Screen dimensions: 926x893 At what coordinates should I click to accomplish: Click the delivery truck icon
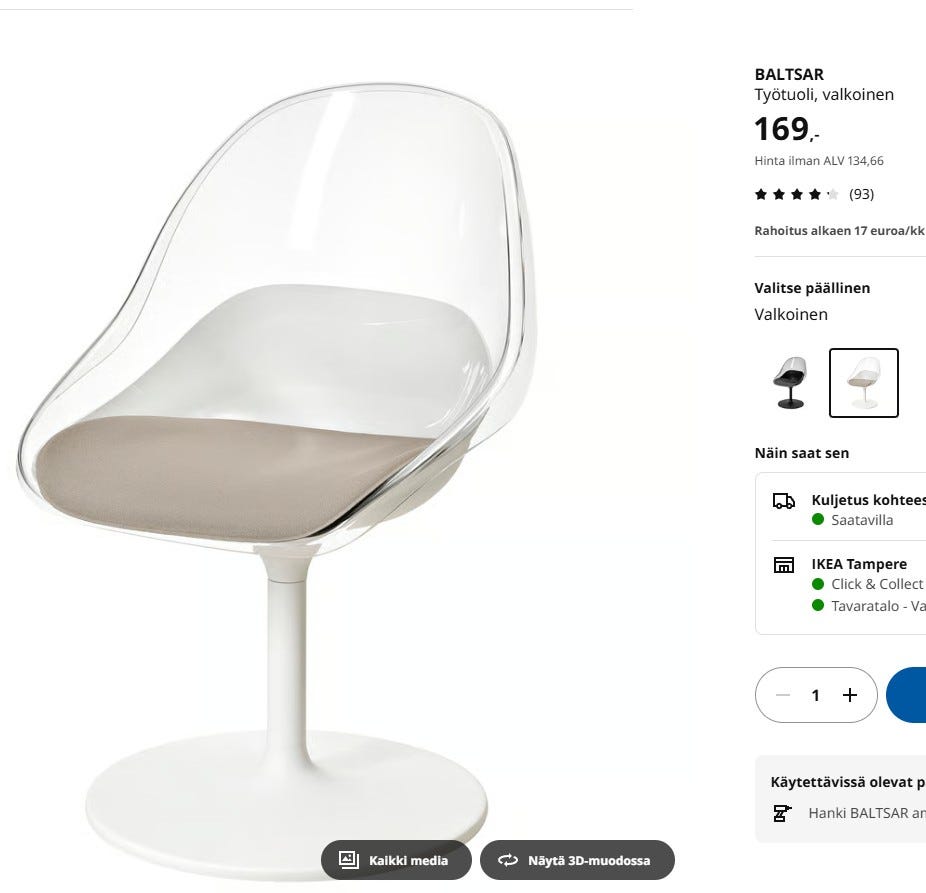784,501
